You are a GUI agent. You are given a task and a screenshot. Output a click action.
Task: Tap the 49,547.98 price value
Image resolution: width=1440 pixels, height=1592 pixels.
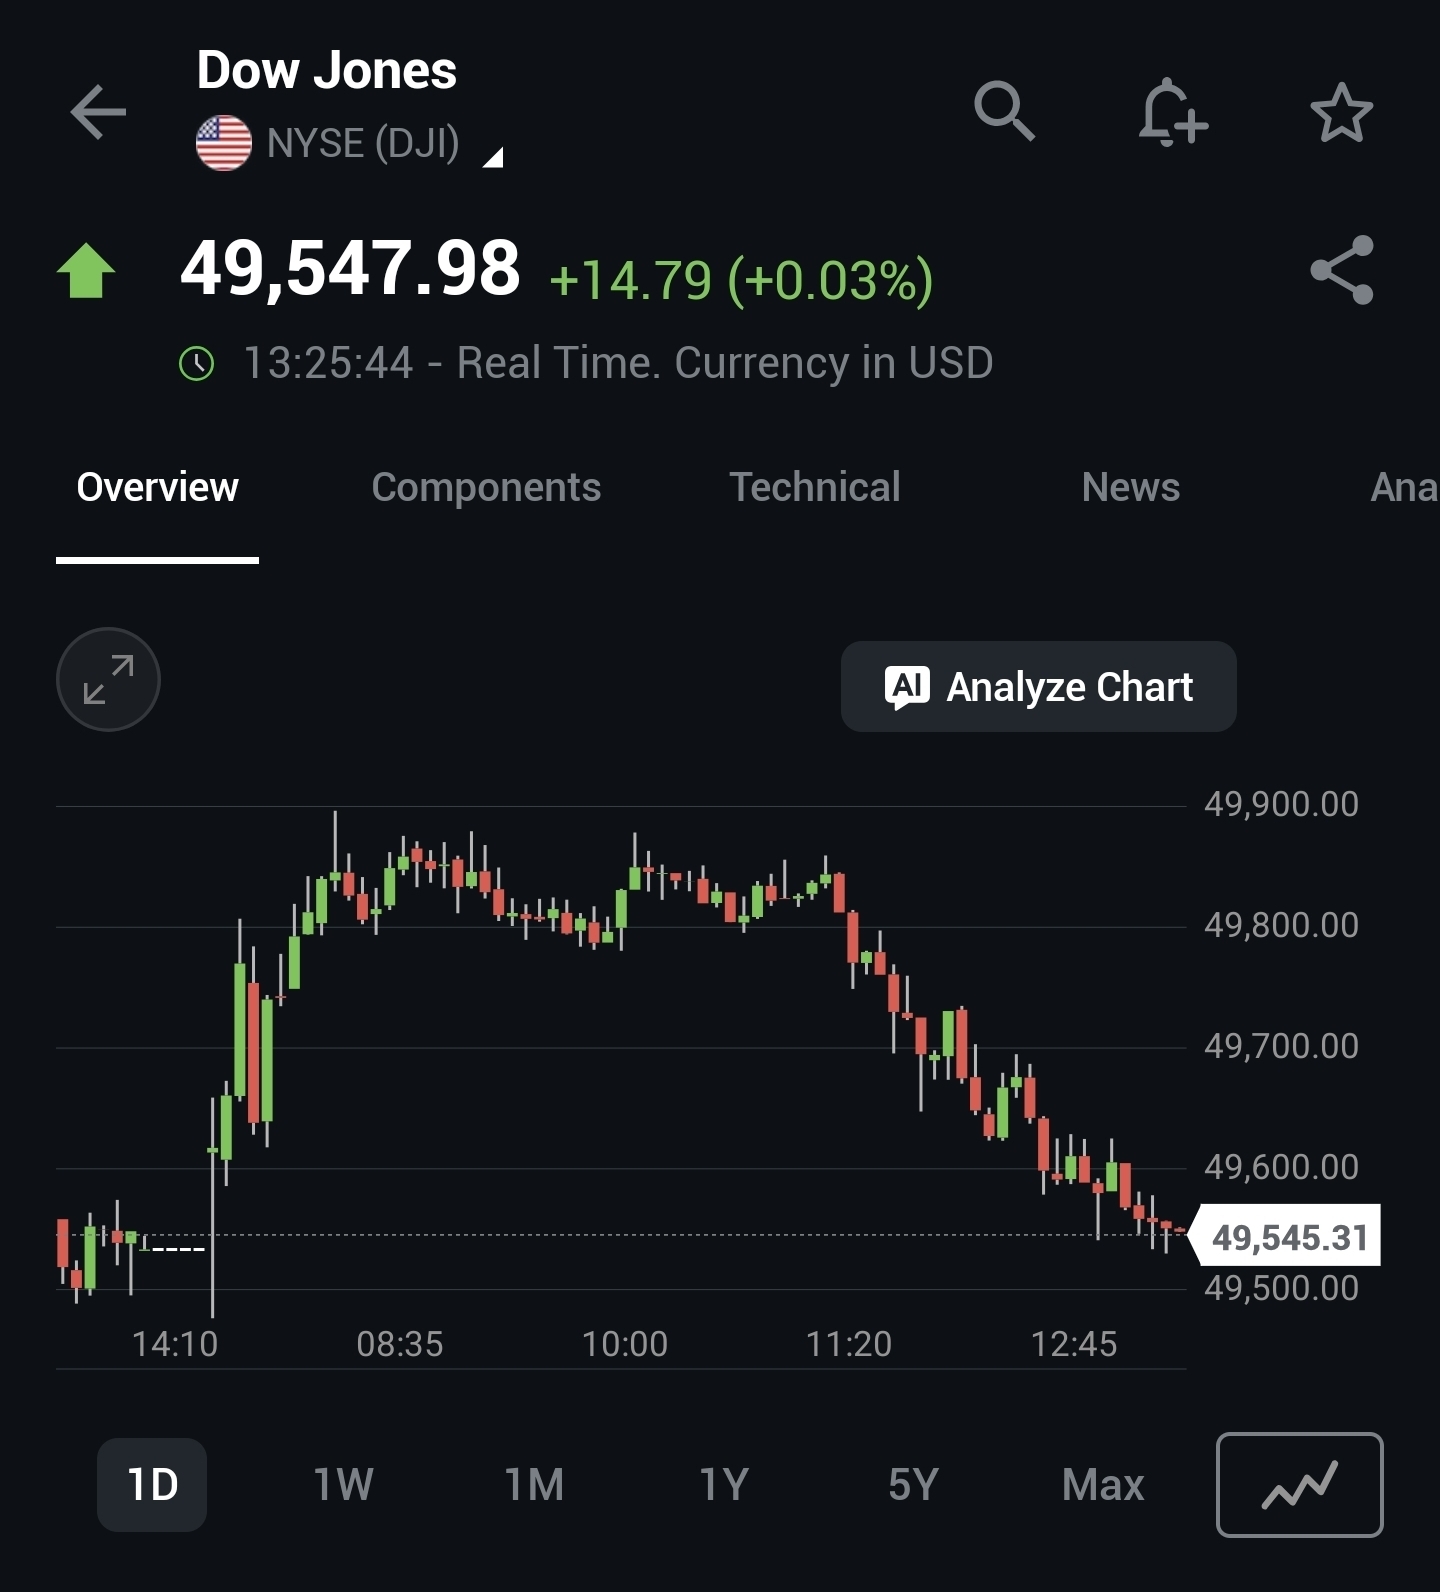coord(350,269)
